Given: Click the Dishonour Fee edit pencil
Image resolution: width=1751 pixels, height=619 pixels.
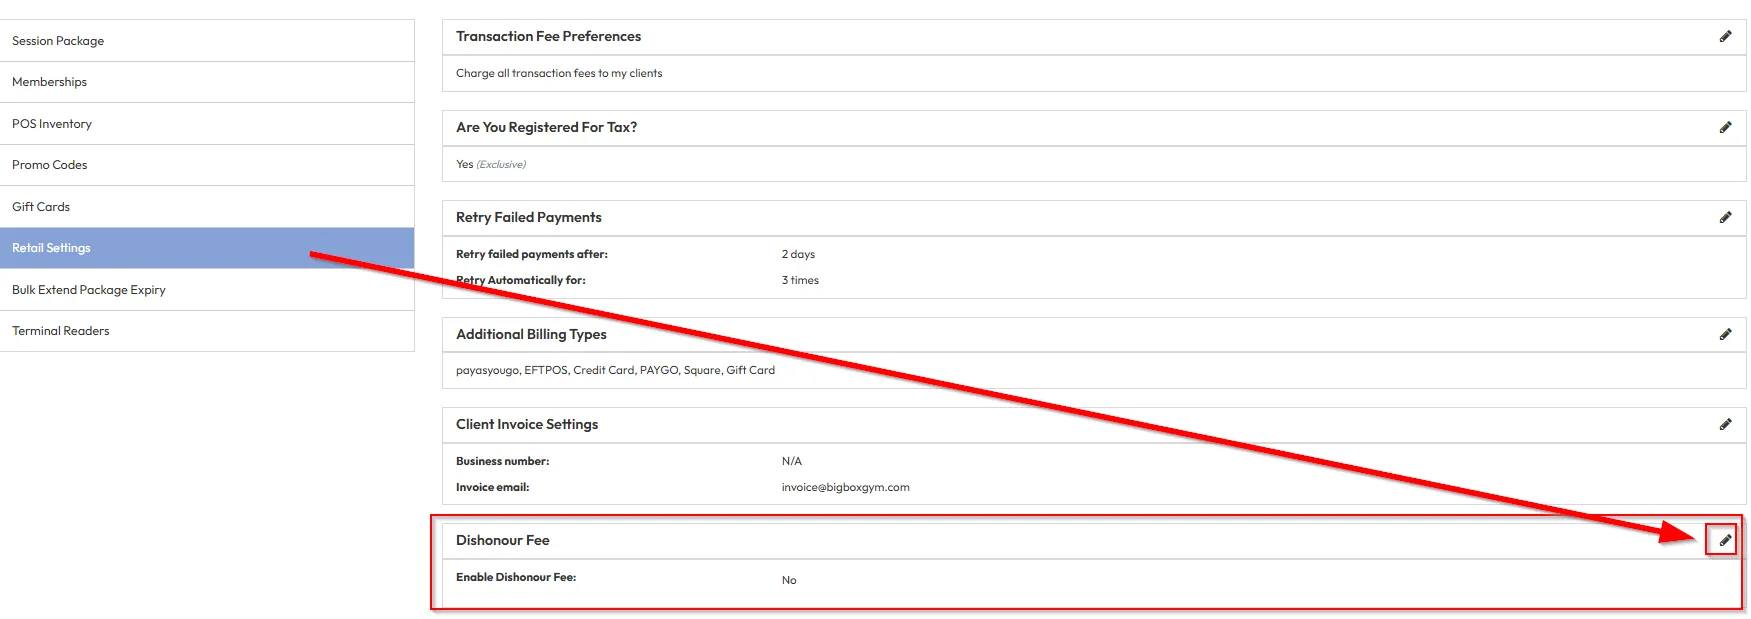Looking at the screenshot, I should 1724,541.
